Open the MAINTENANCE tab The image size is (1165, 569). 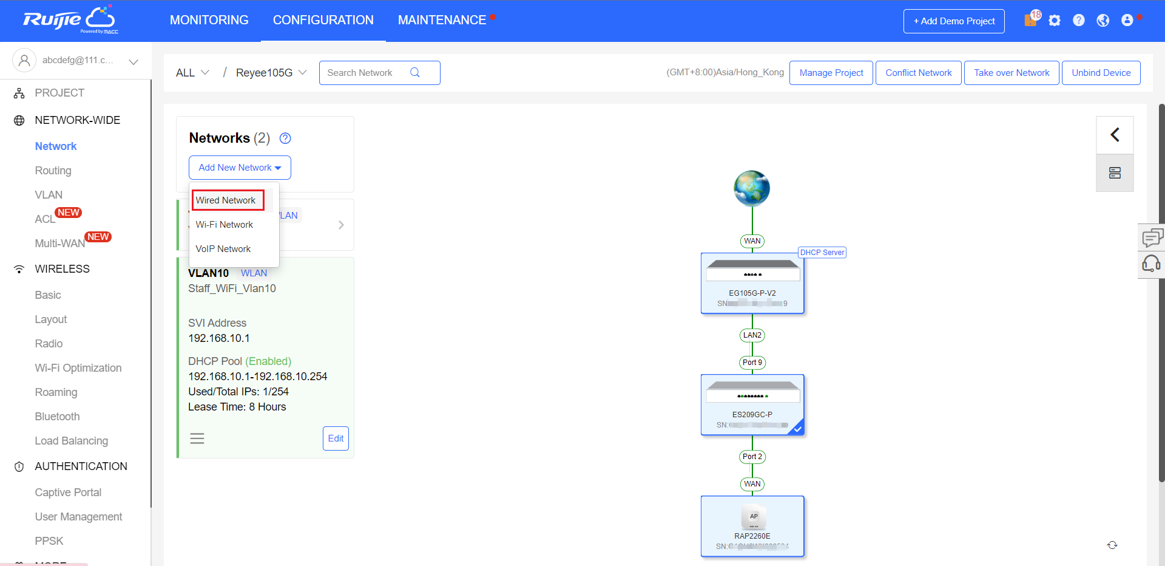(x=442, y=20)
